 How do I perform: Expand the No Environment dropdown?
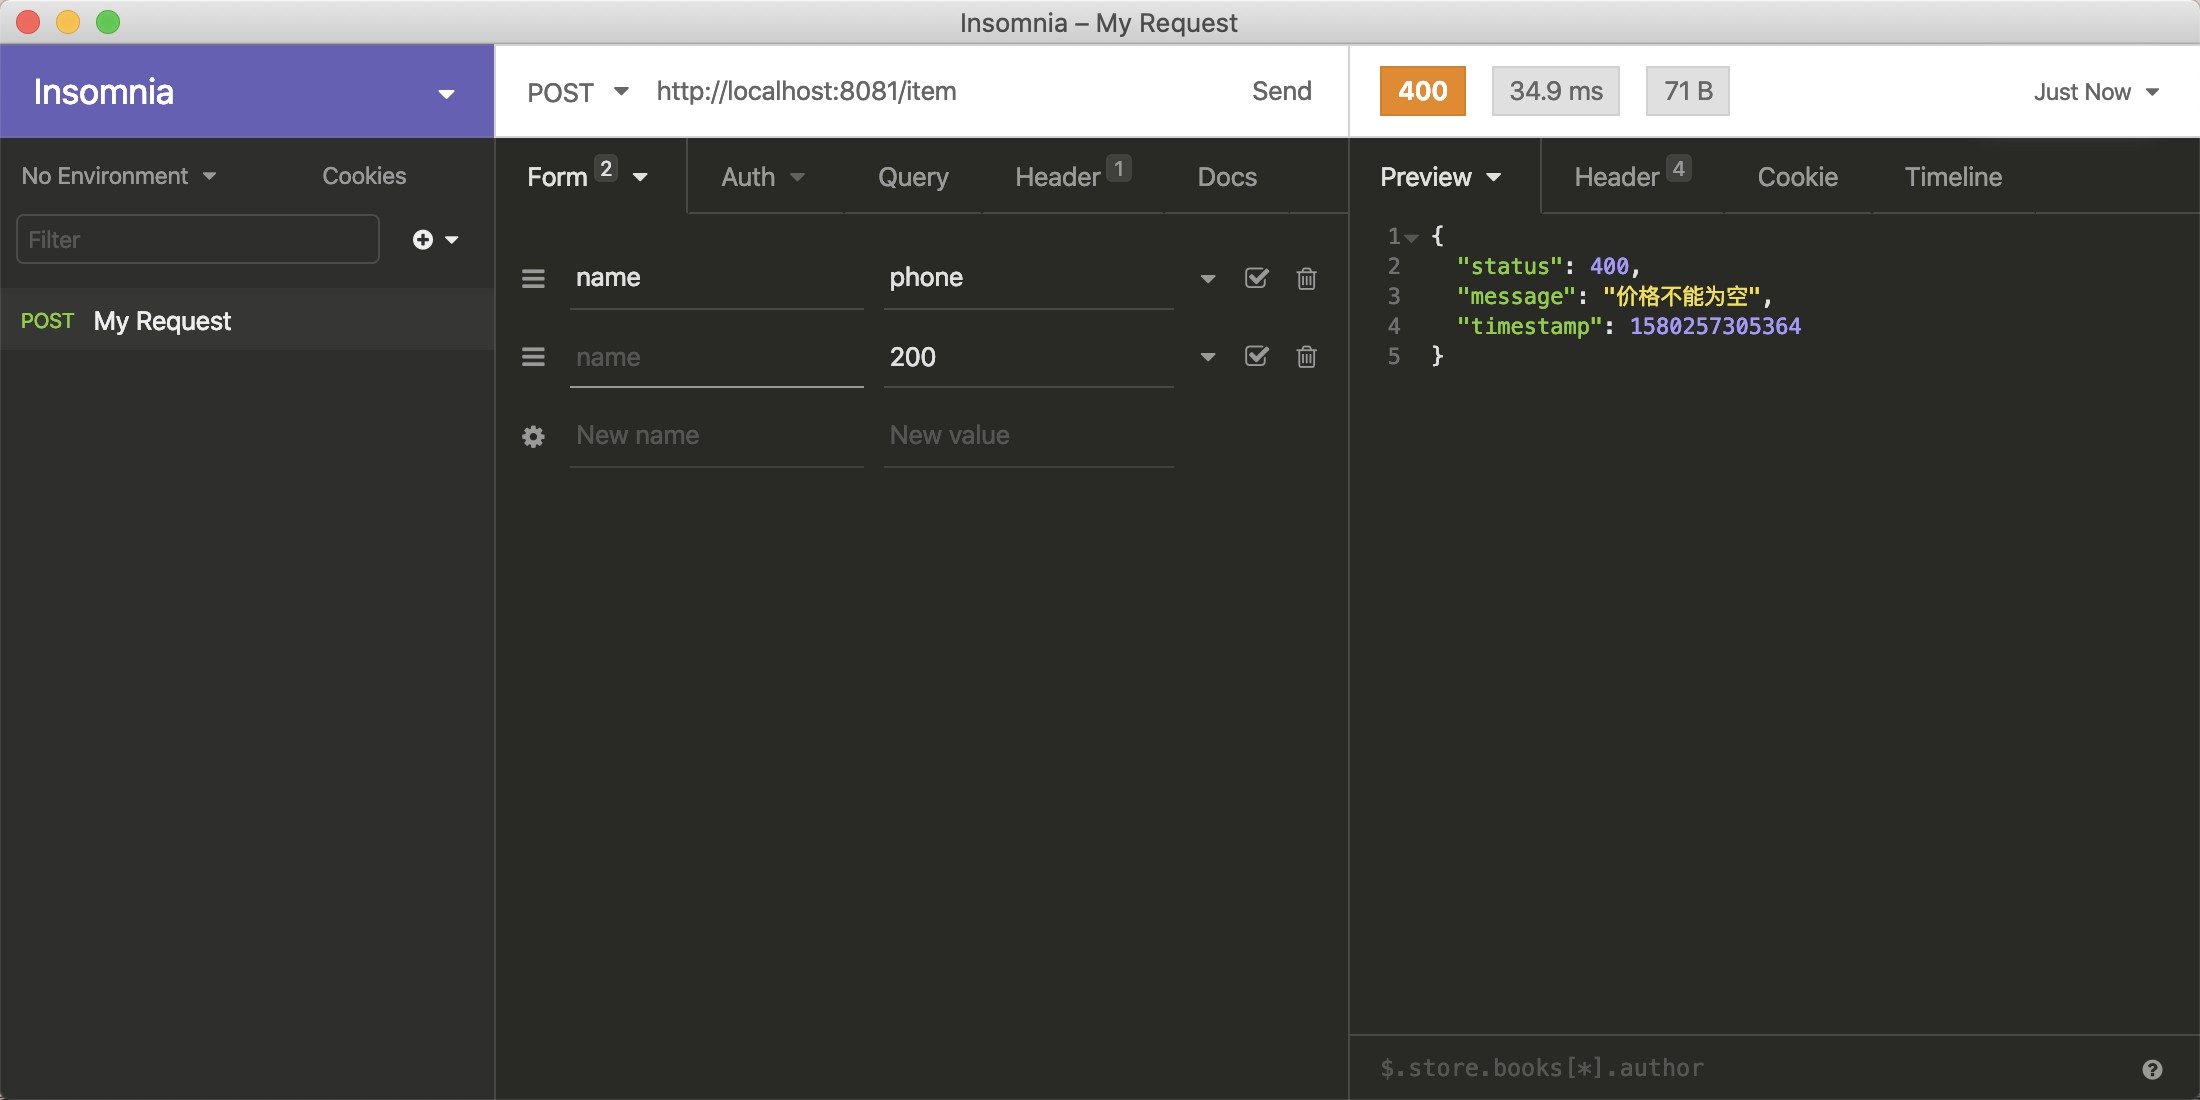click(x=118, y=176)
